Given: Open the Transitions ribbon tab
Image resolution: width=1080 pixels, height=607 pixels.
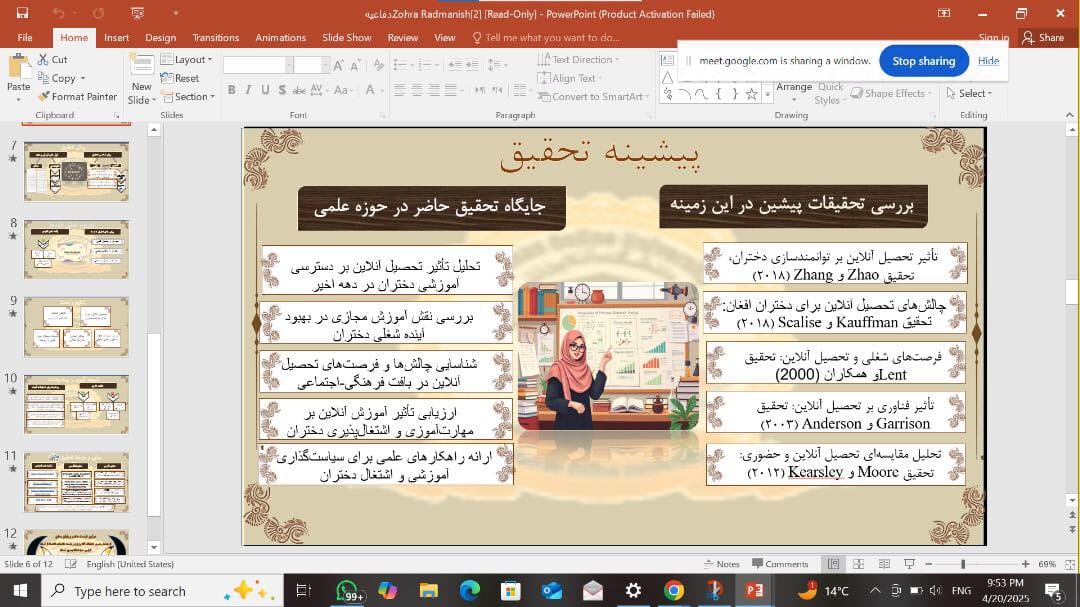Looking at the screenshot, I should point(215,38).
